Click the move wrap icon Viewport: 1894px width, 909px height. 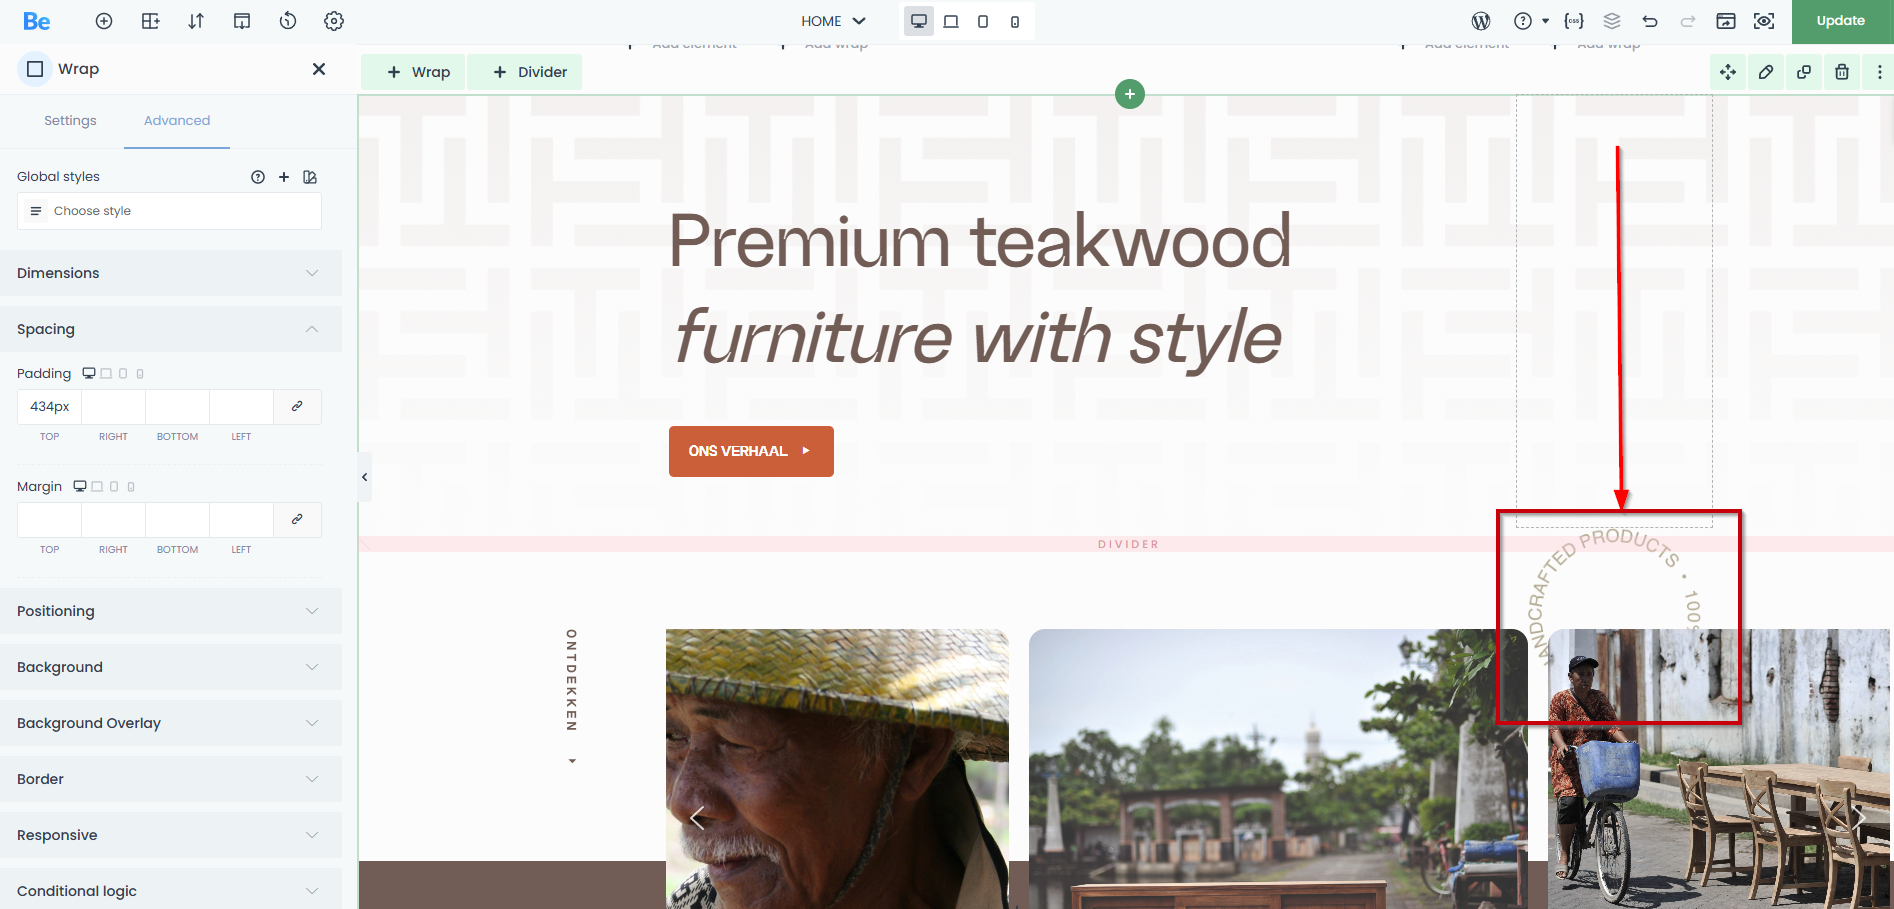tap(1728, 72)
